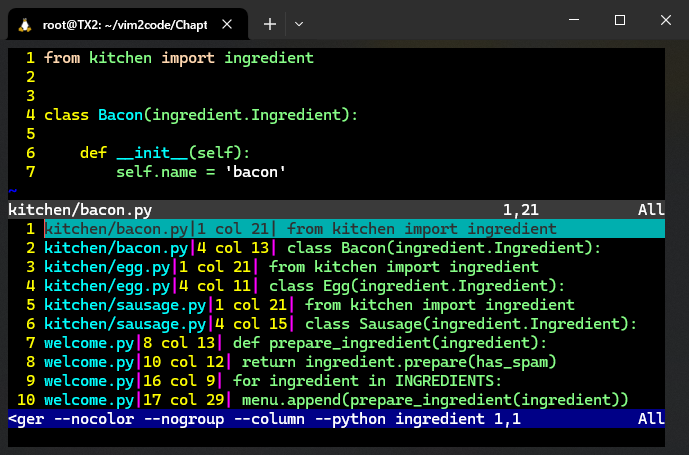Open the new tab profile dropdown

pos(299,24)
